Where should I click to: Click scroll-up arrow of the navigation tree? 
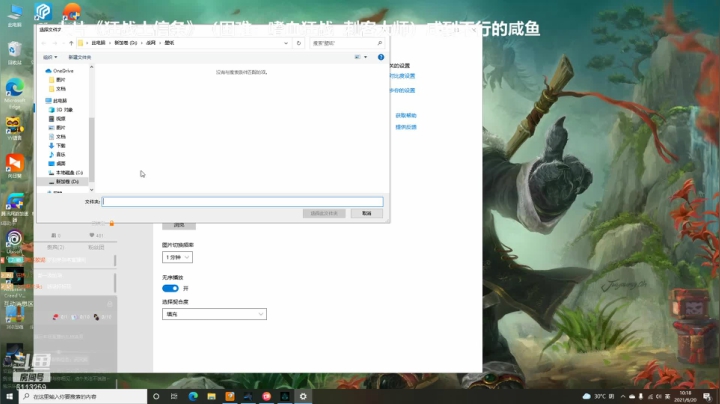click(91, 67)
